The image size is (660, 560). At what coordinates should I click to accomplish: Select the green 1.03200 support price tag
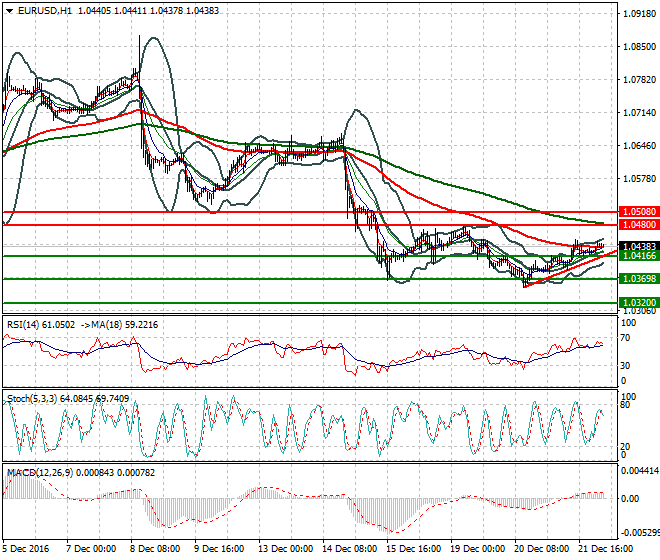coord(637,302)
